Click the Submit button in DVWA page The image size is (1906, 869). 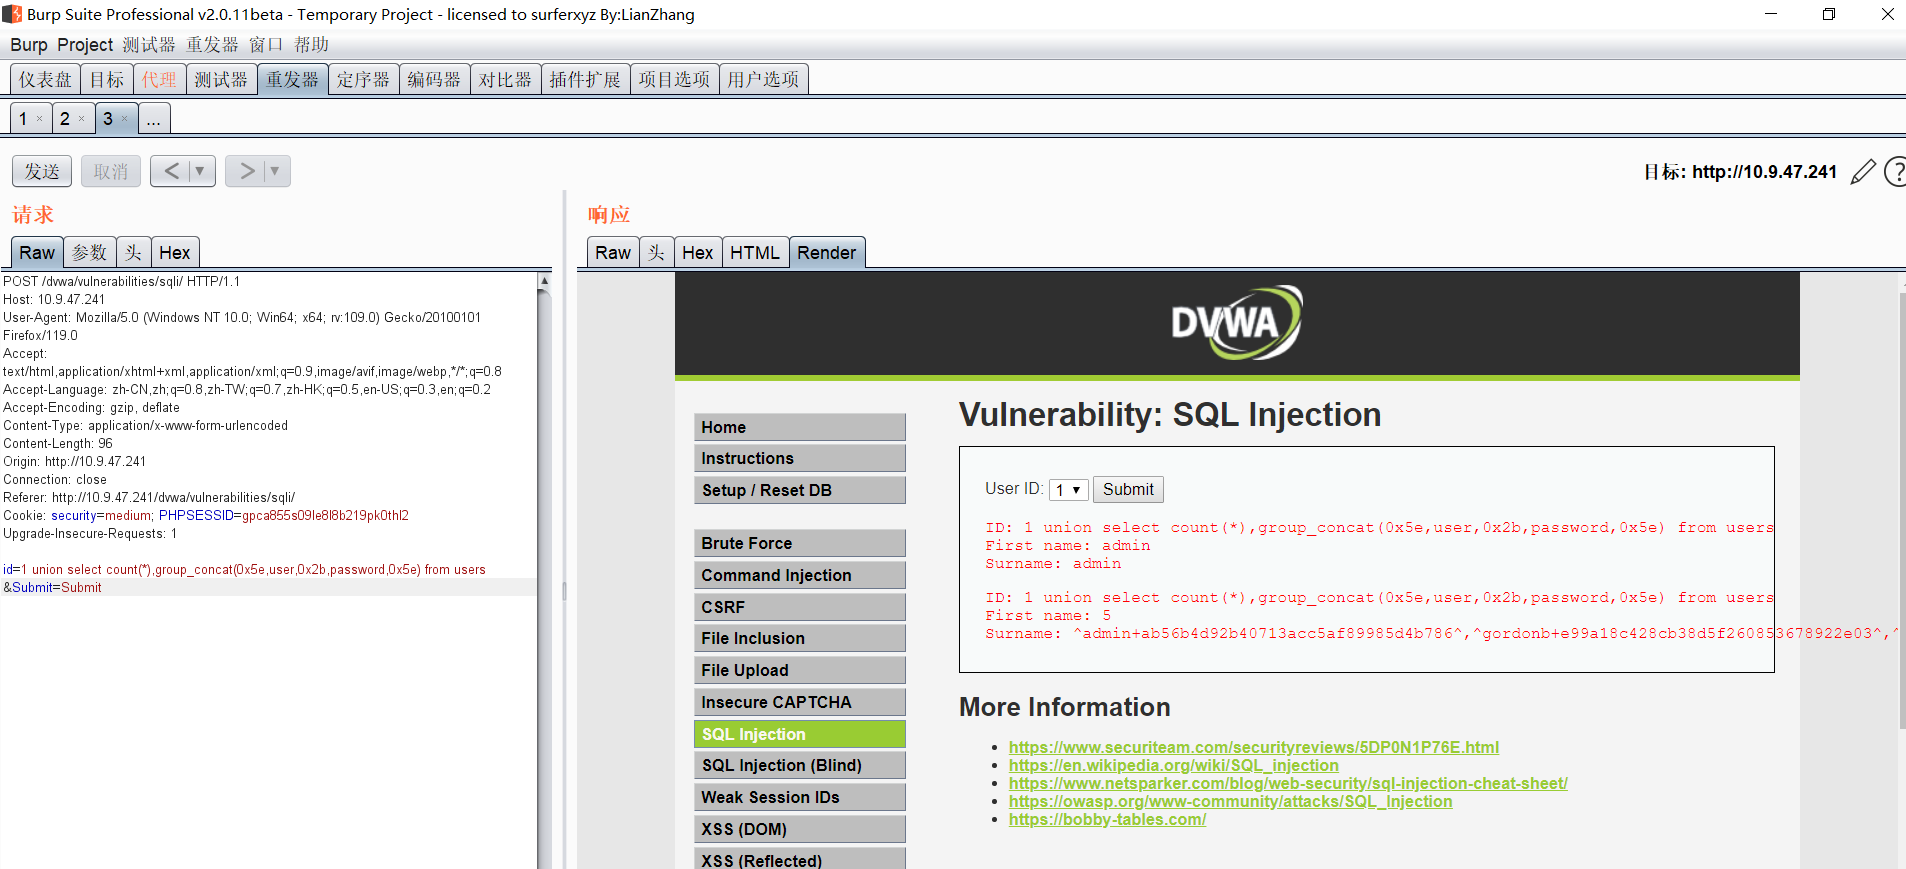[1128, 489]
